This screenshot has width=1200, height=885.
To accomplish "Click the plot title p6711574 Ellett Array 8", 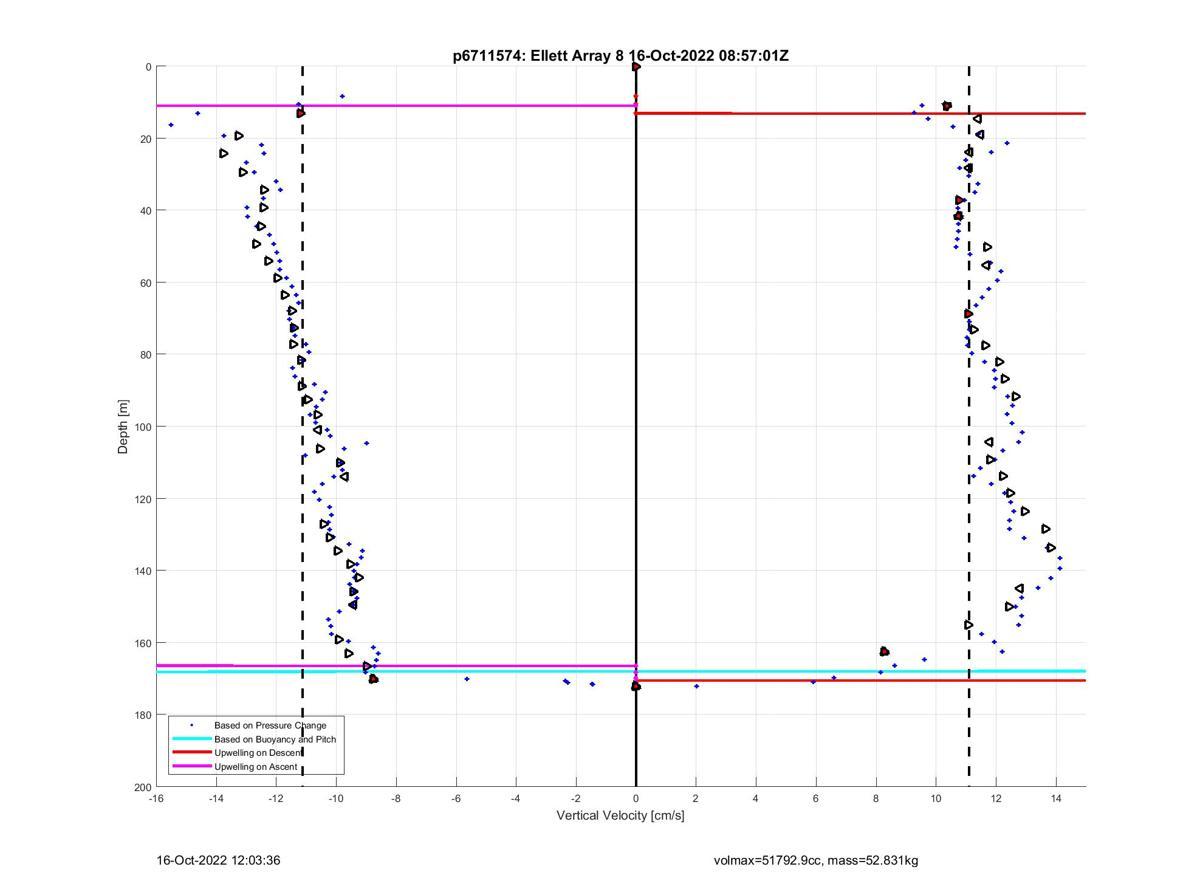I will (620, 56).
